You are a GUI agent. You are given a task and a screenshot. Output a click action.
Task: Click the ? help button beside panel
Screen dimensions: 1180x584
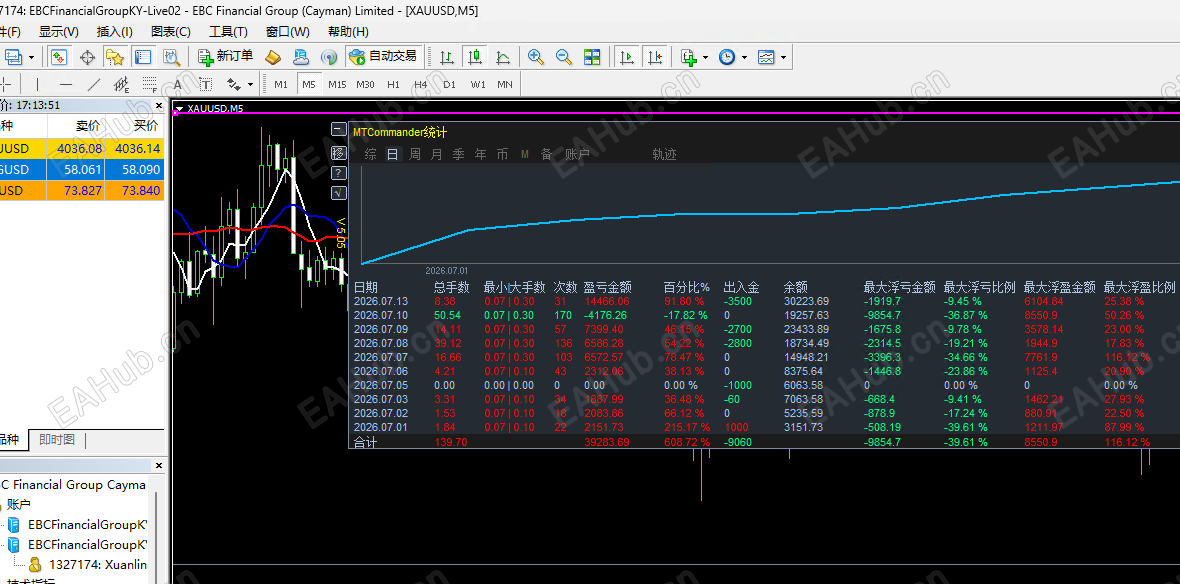point(339,172)
